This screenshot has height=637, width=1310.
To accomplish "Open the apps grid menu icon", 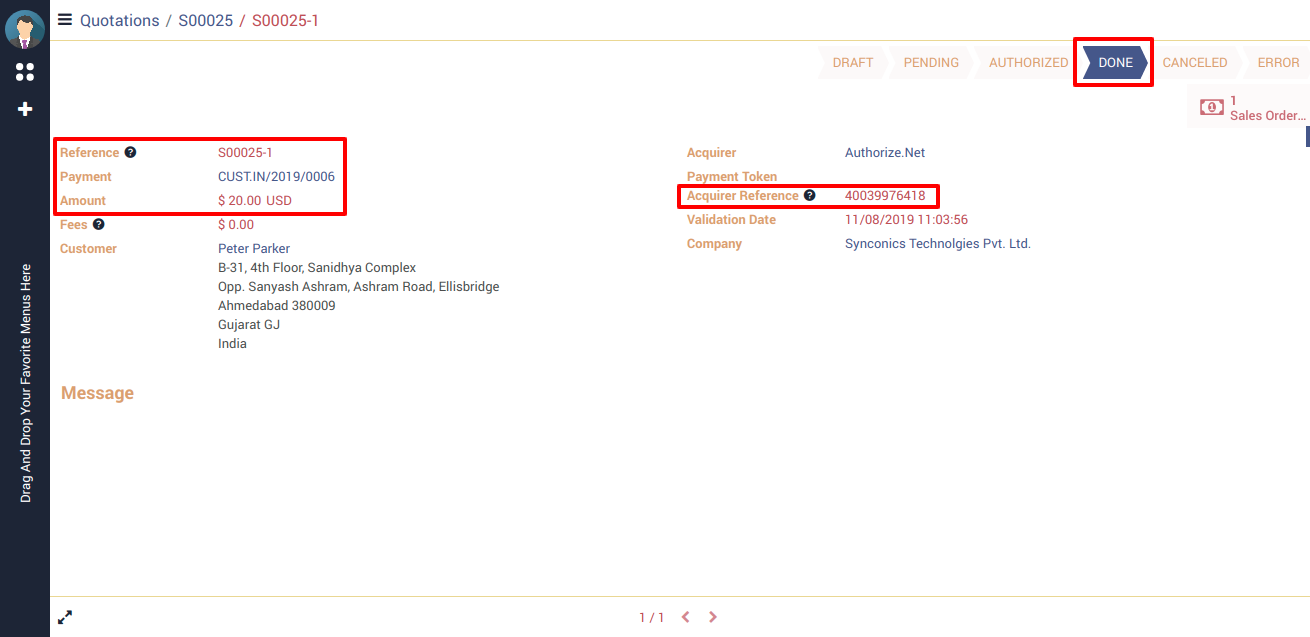I will (x=25, y=72).
